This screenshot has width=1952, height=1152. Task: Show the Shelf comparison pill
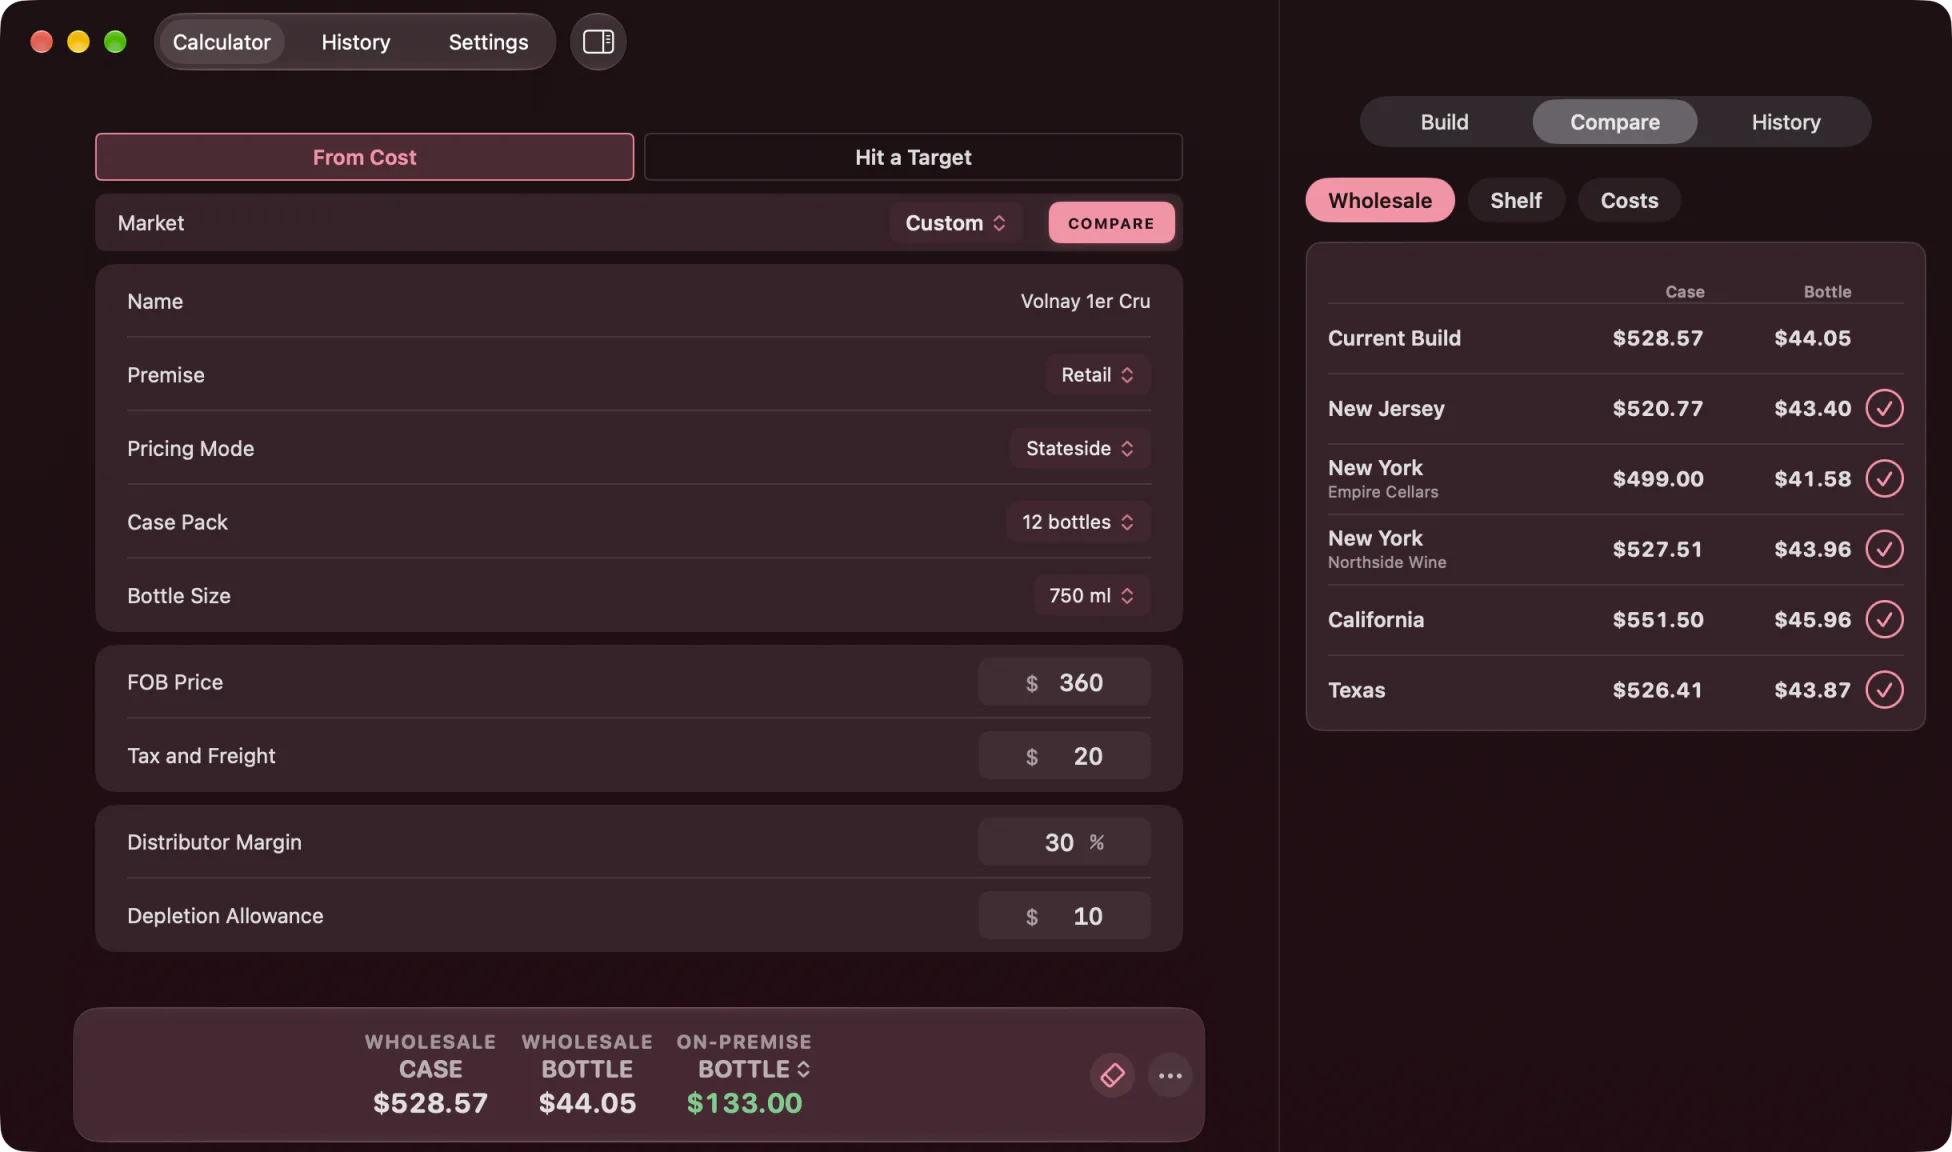(x=1515, y=201)
